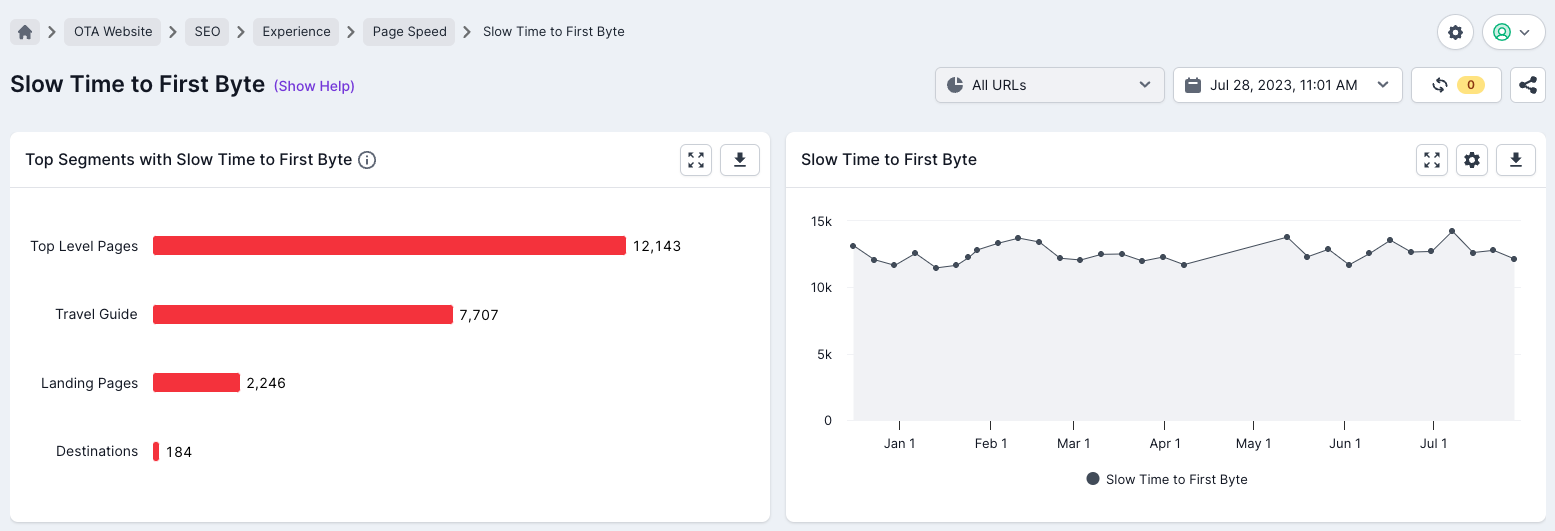Click the Jul 1 axis label
The image size is (1555, 531).
click(1433, 443)
